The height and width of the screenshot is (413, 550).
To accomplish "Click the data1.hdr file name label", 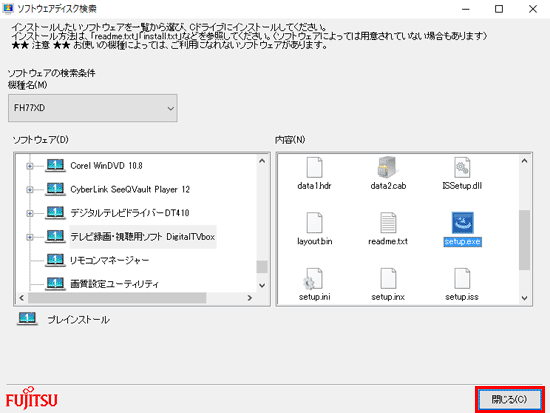I will point(314,186).
